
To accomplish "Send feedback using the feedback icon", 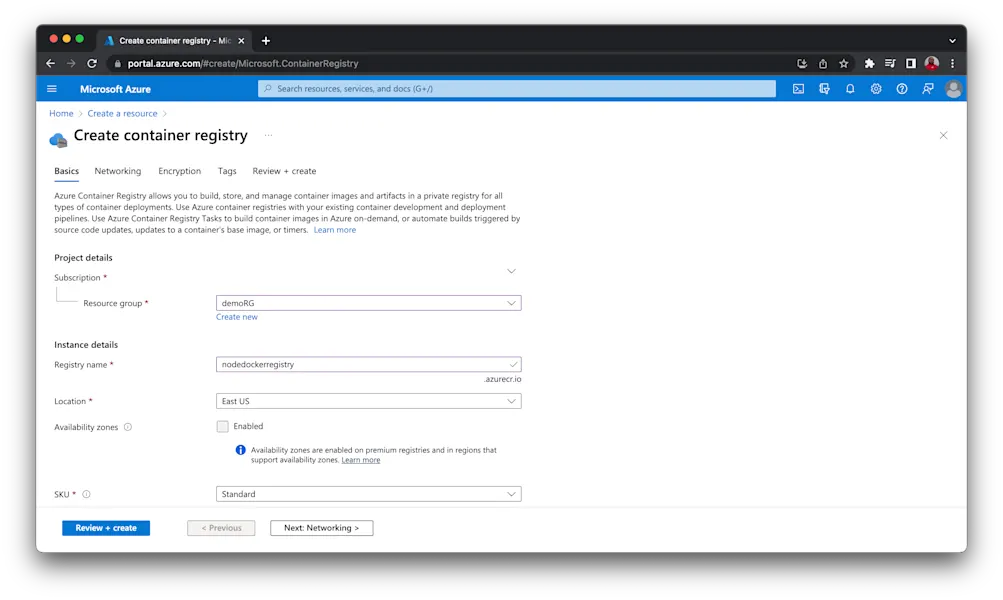I will (928, 88).
